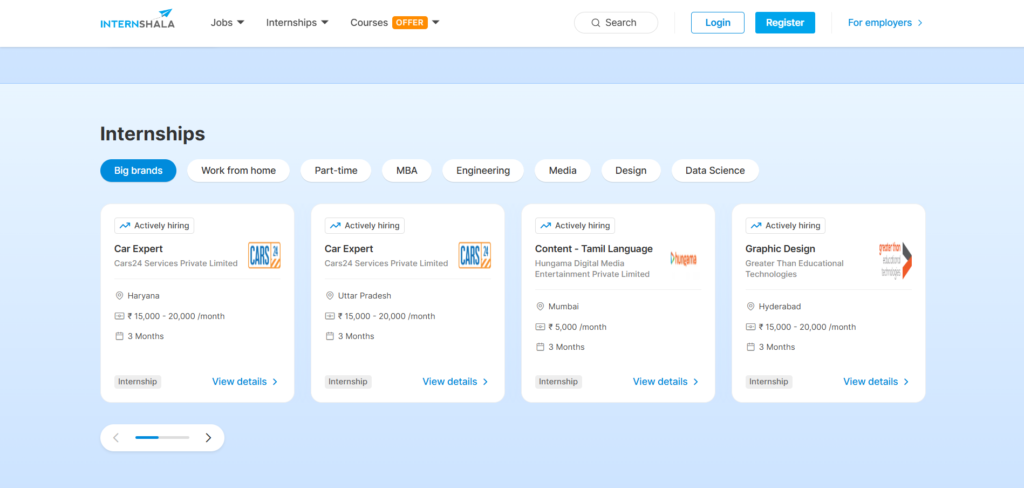Open the For employers link
1024x488 pixels.
tap(886, 23)
